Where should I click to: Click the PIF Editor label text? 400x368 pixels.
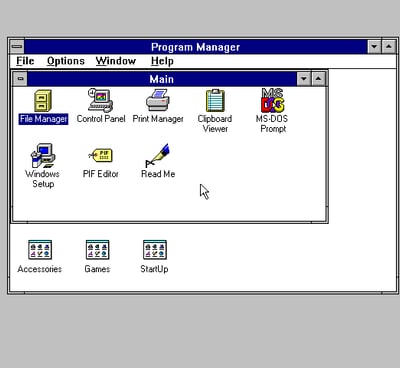[101, 174]
